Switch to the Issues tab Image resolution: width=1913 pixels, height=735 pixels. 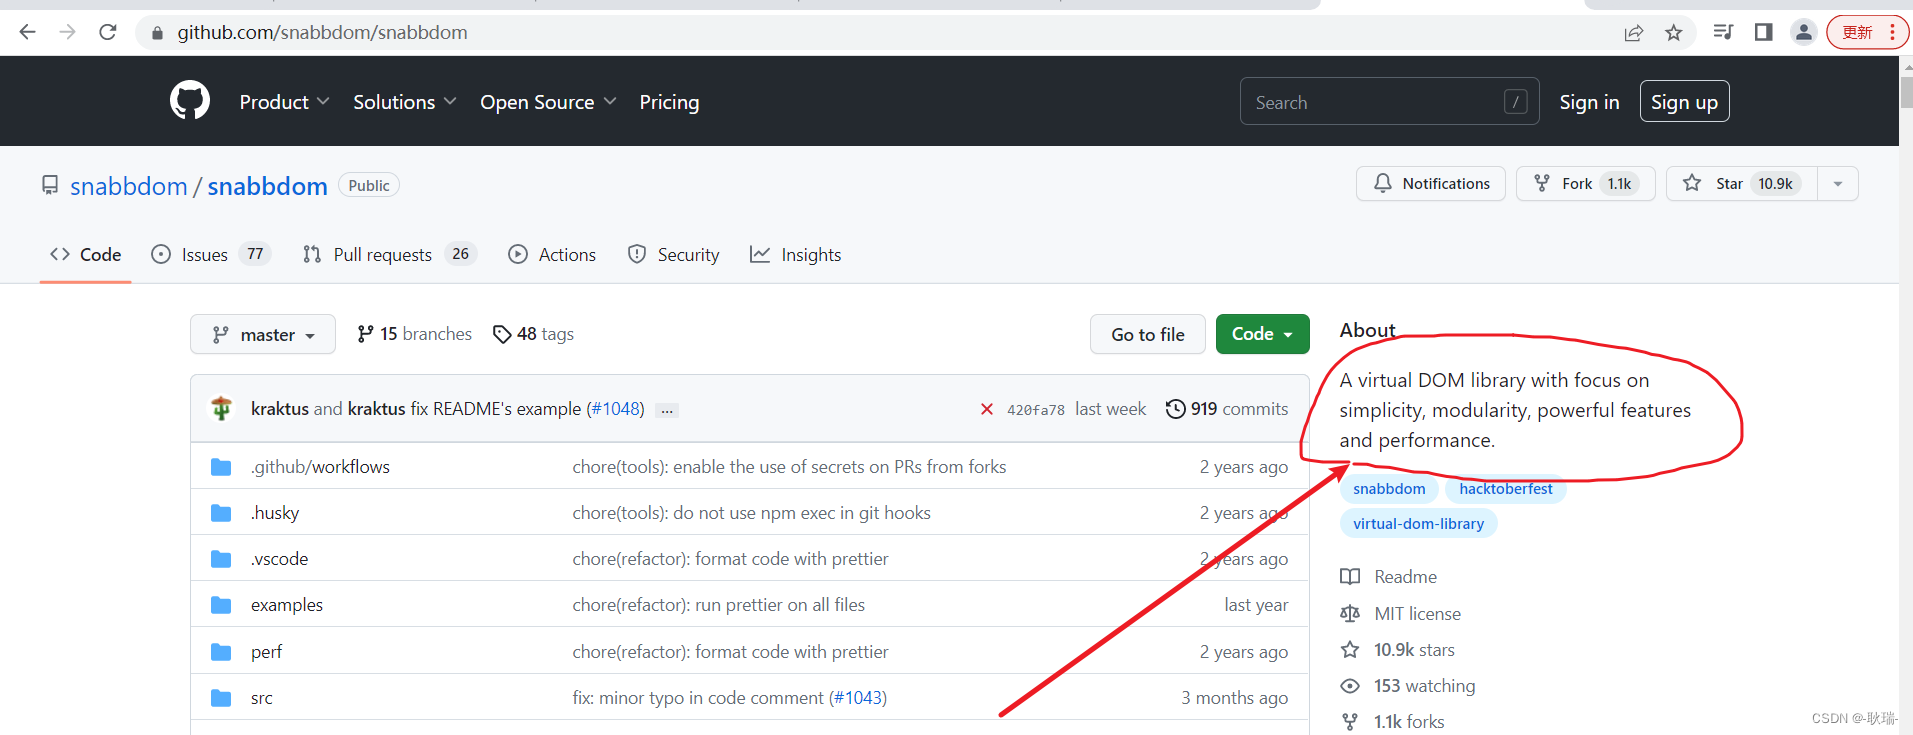click(210, 255)
